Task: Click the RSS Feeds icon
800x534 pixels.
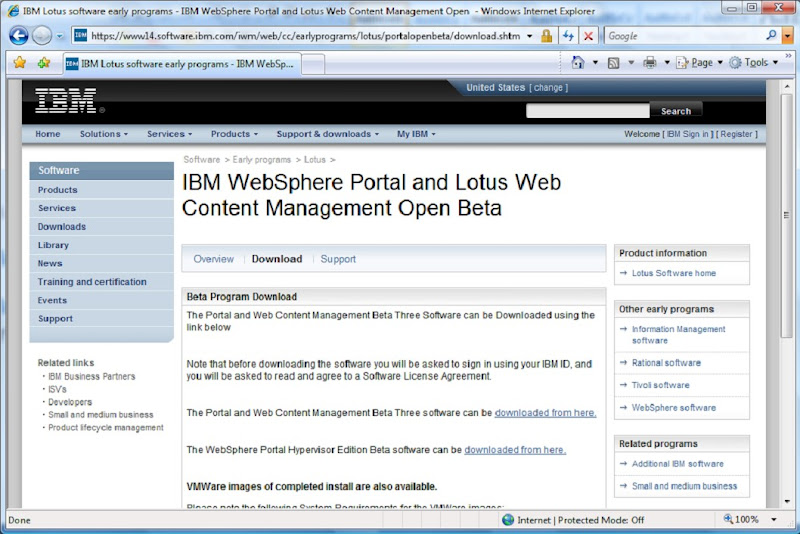Action: click(x=614, y=63)
